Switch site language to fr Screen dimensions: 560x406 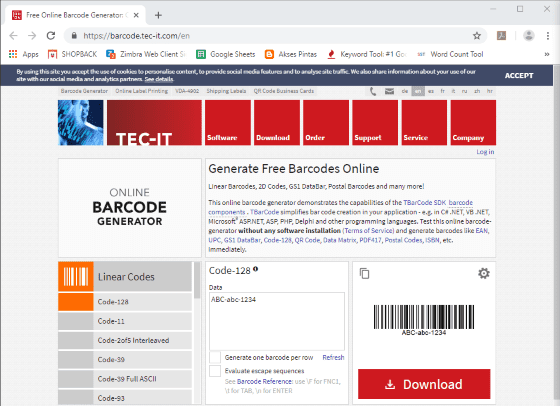pos(442,91)
